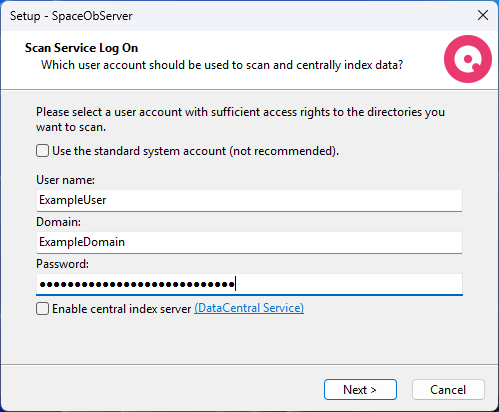Click the 'Setup - SpaceObServer' title bar text
This screenshot has height=412, width=499.
[x=71, y=16]
